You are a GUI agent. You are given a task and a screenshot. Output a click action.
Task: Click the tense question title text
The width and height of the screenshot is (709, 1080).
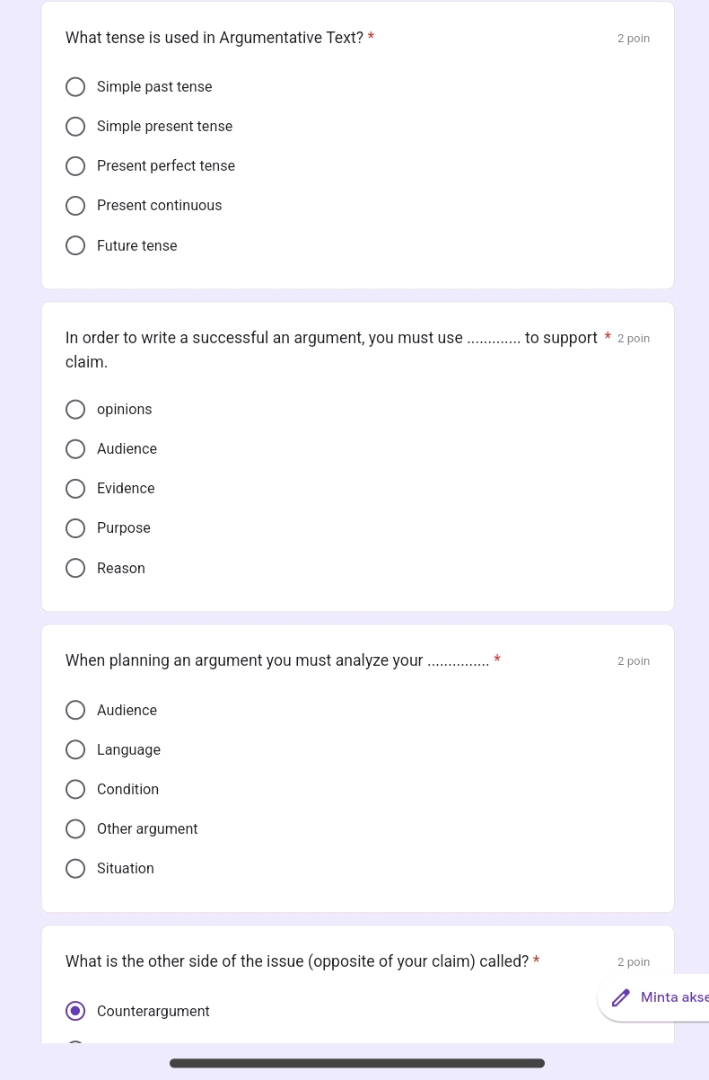[x=214, y=39]
